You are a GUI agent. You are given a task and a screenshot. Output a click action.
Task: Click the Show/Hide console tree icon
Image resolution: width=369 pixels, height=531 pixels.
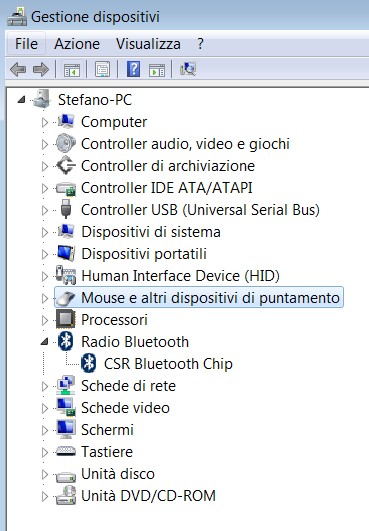coord(72,70)
